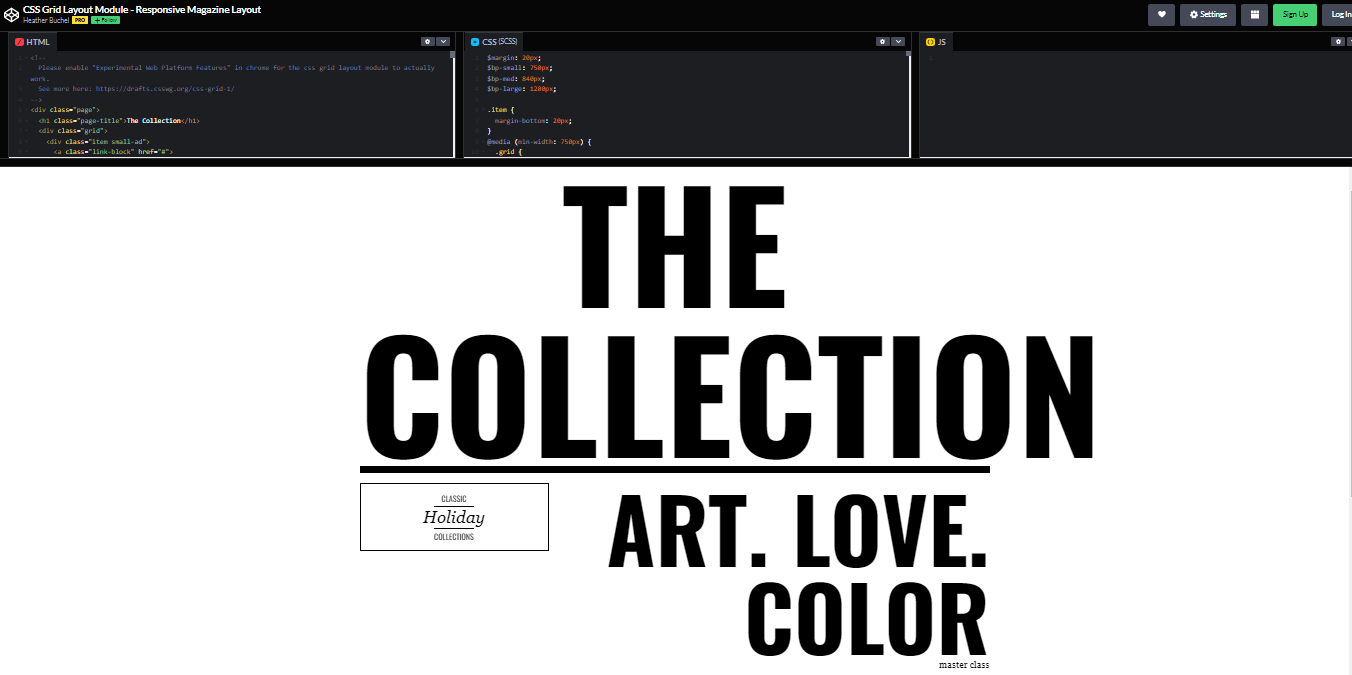Expand the JS panel chevron dropdown
This screenshot has height=675, width=1352.
(1350, 41)
